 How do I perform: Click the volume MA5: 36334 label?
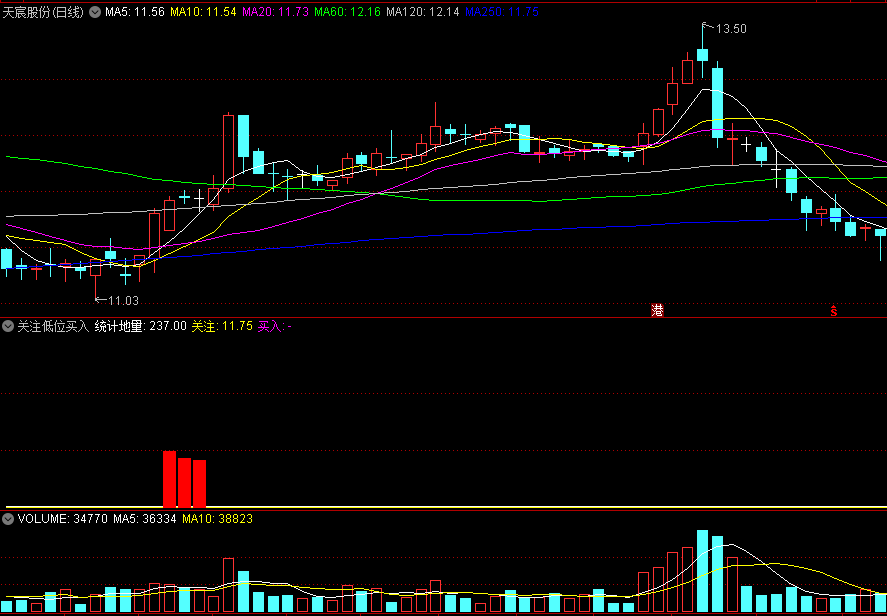145,518
